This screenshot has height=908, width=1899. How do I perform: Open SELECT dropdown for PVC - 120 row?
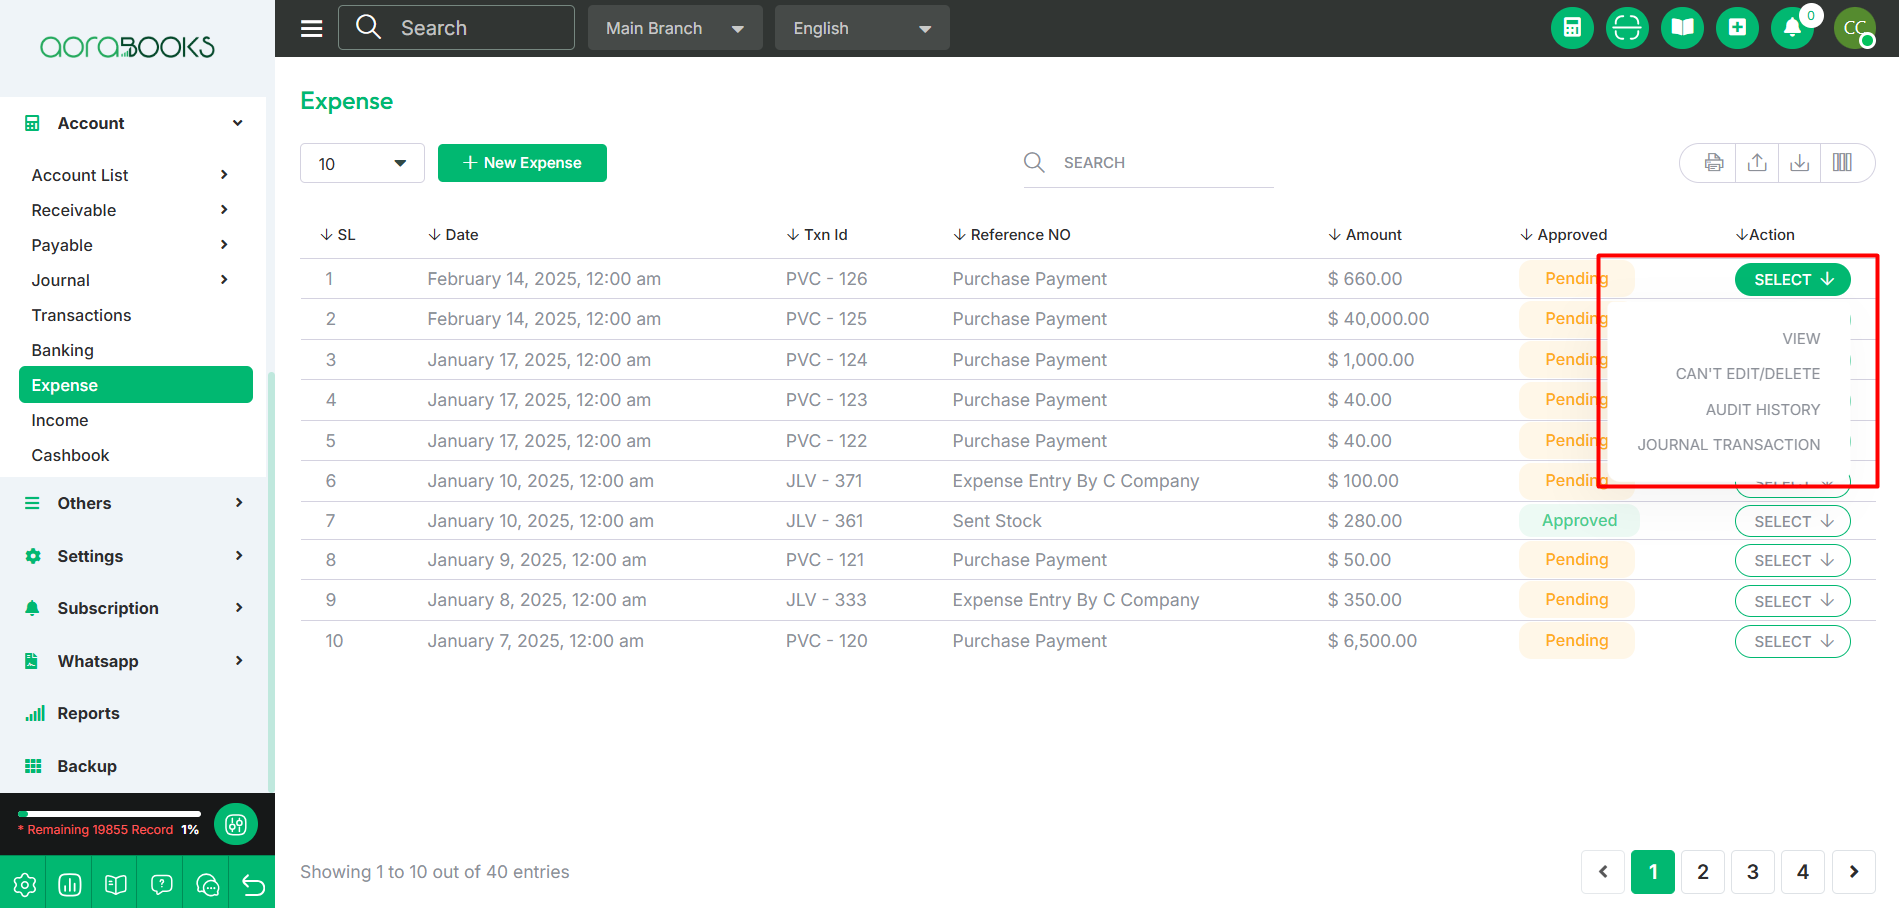1793,641
